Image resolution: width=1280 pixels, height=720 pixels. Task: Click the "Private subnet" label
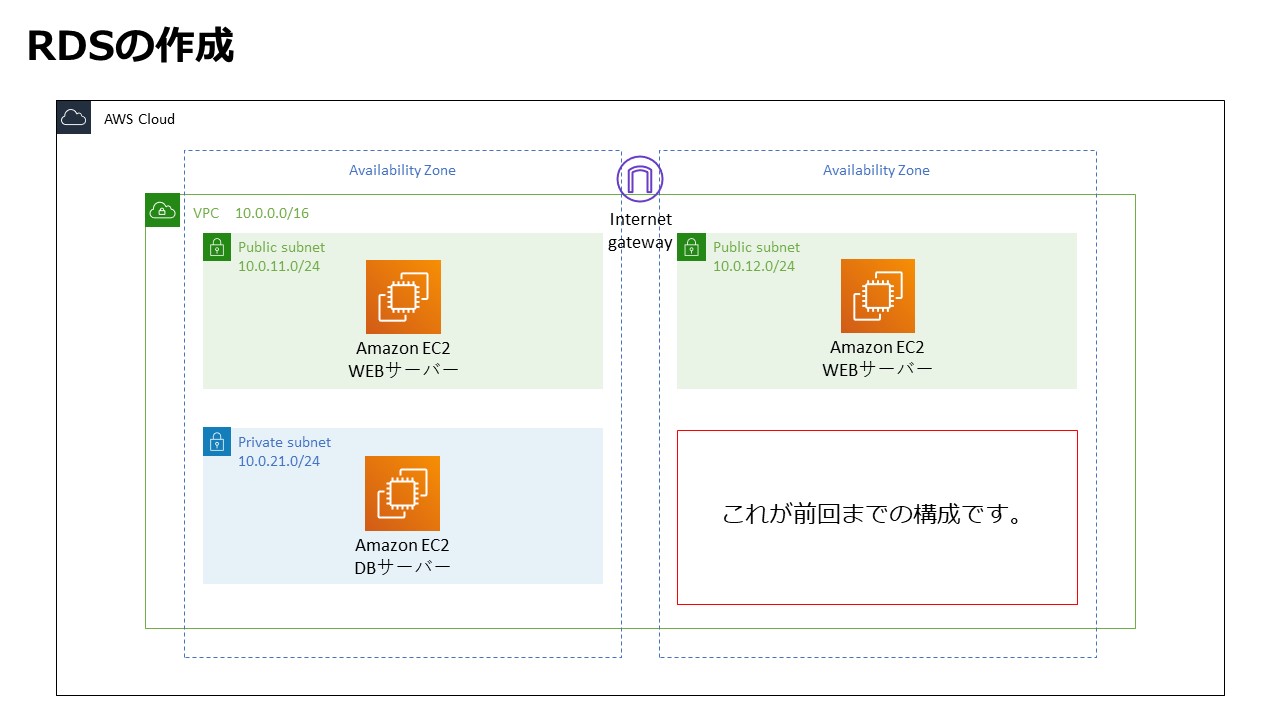click(x=284, y=442)
